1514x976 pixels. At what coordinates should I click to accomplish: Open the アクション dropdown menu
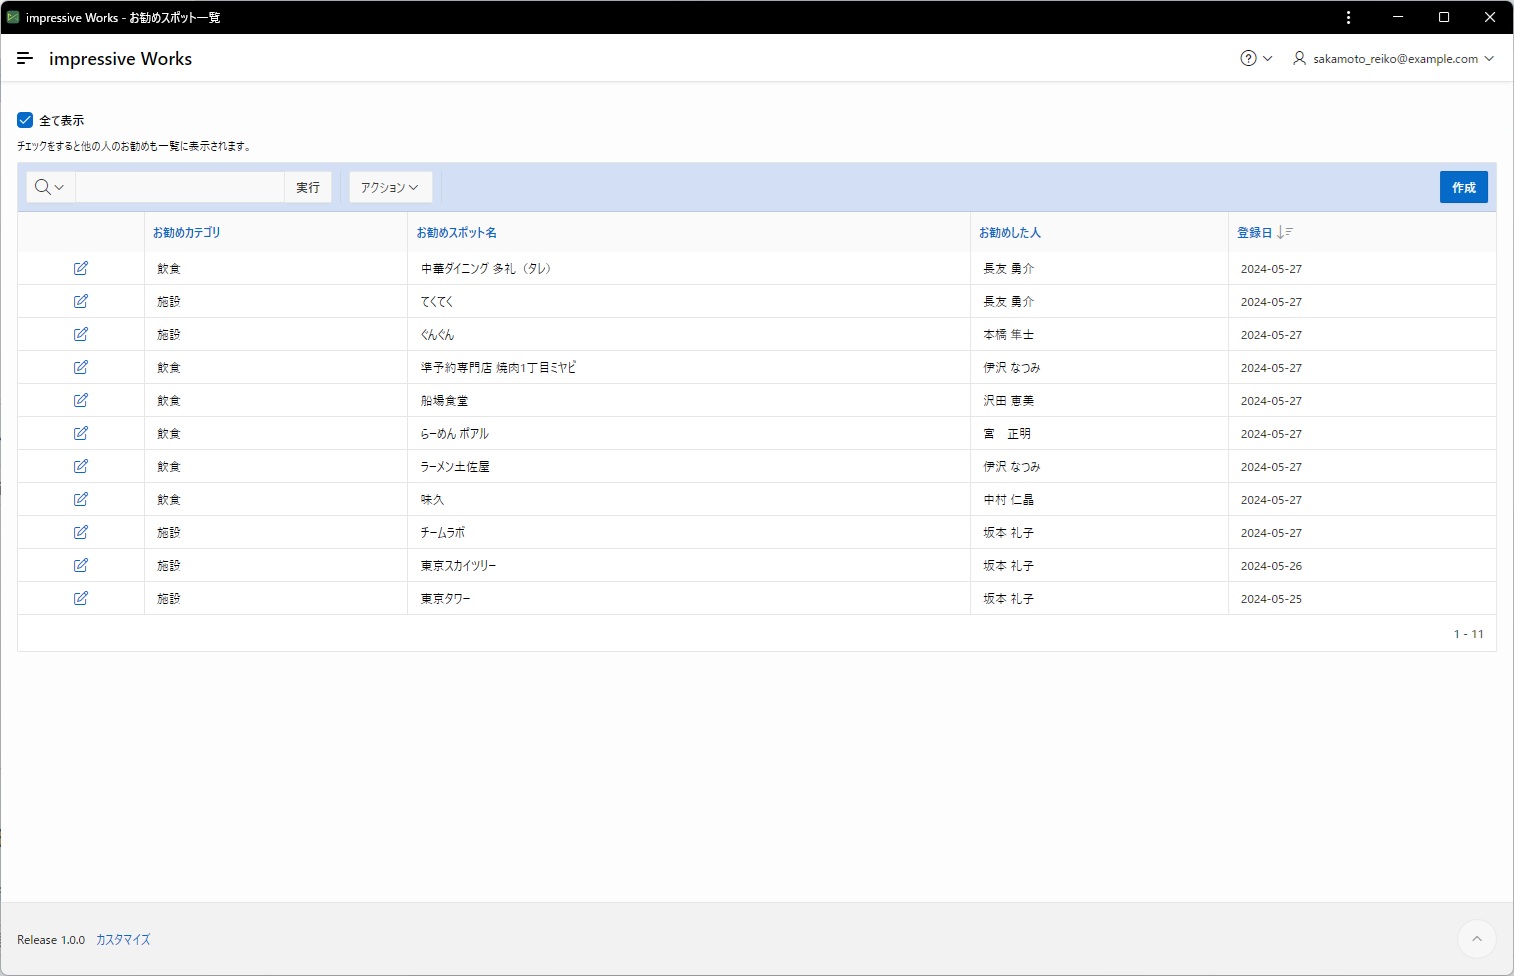[x=390, y=187]
